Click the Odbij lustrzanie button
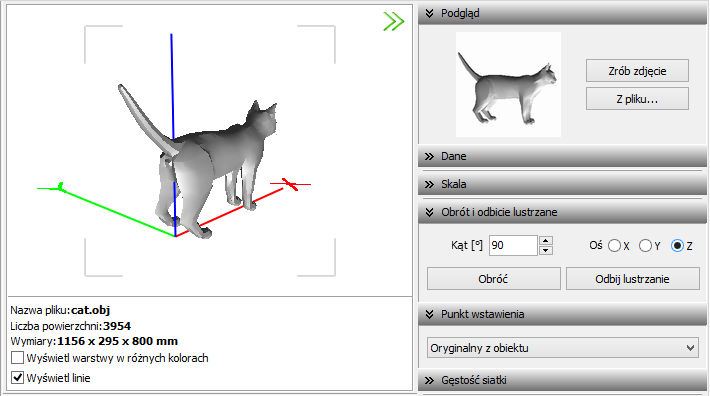The height and width of the screenshot is (396, 710). [633, 279]
